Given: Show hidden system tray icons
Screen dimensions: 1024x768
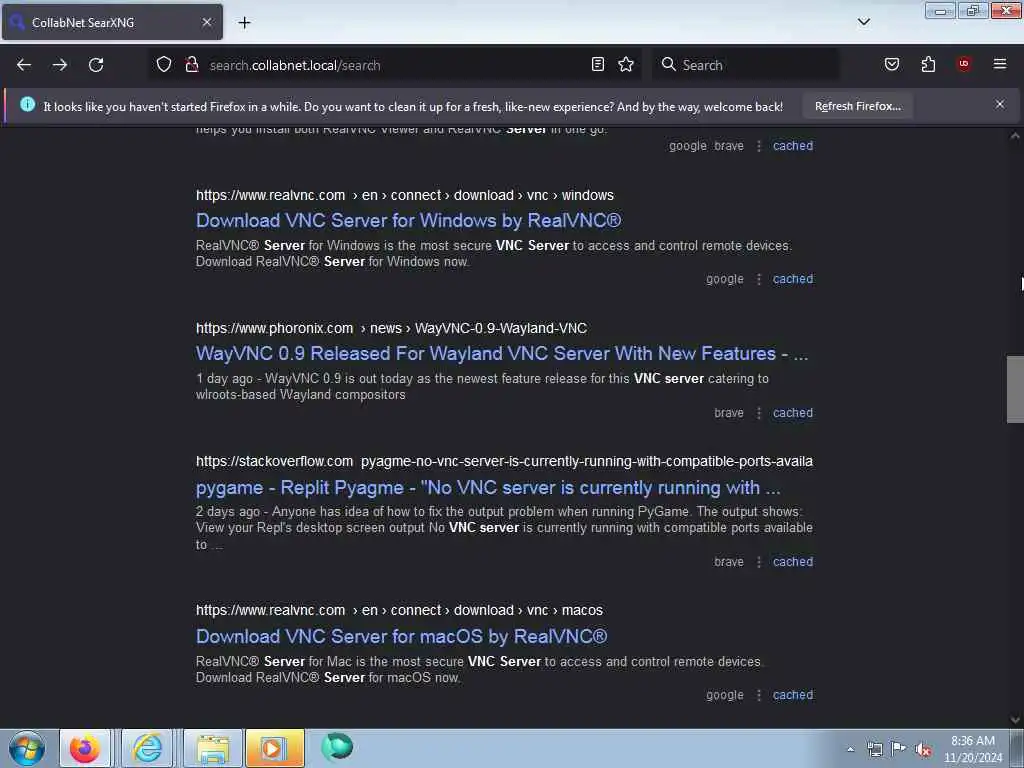Looking at the screenshot, I should (850, 750).
